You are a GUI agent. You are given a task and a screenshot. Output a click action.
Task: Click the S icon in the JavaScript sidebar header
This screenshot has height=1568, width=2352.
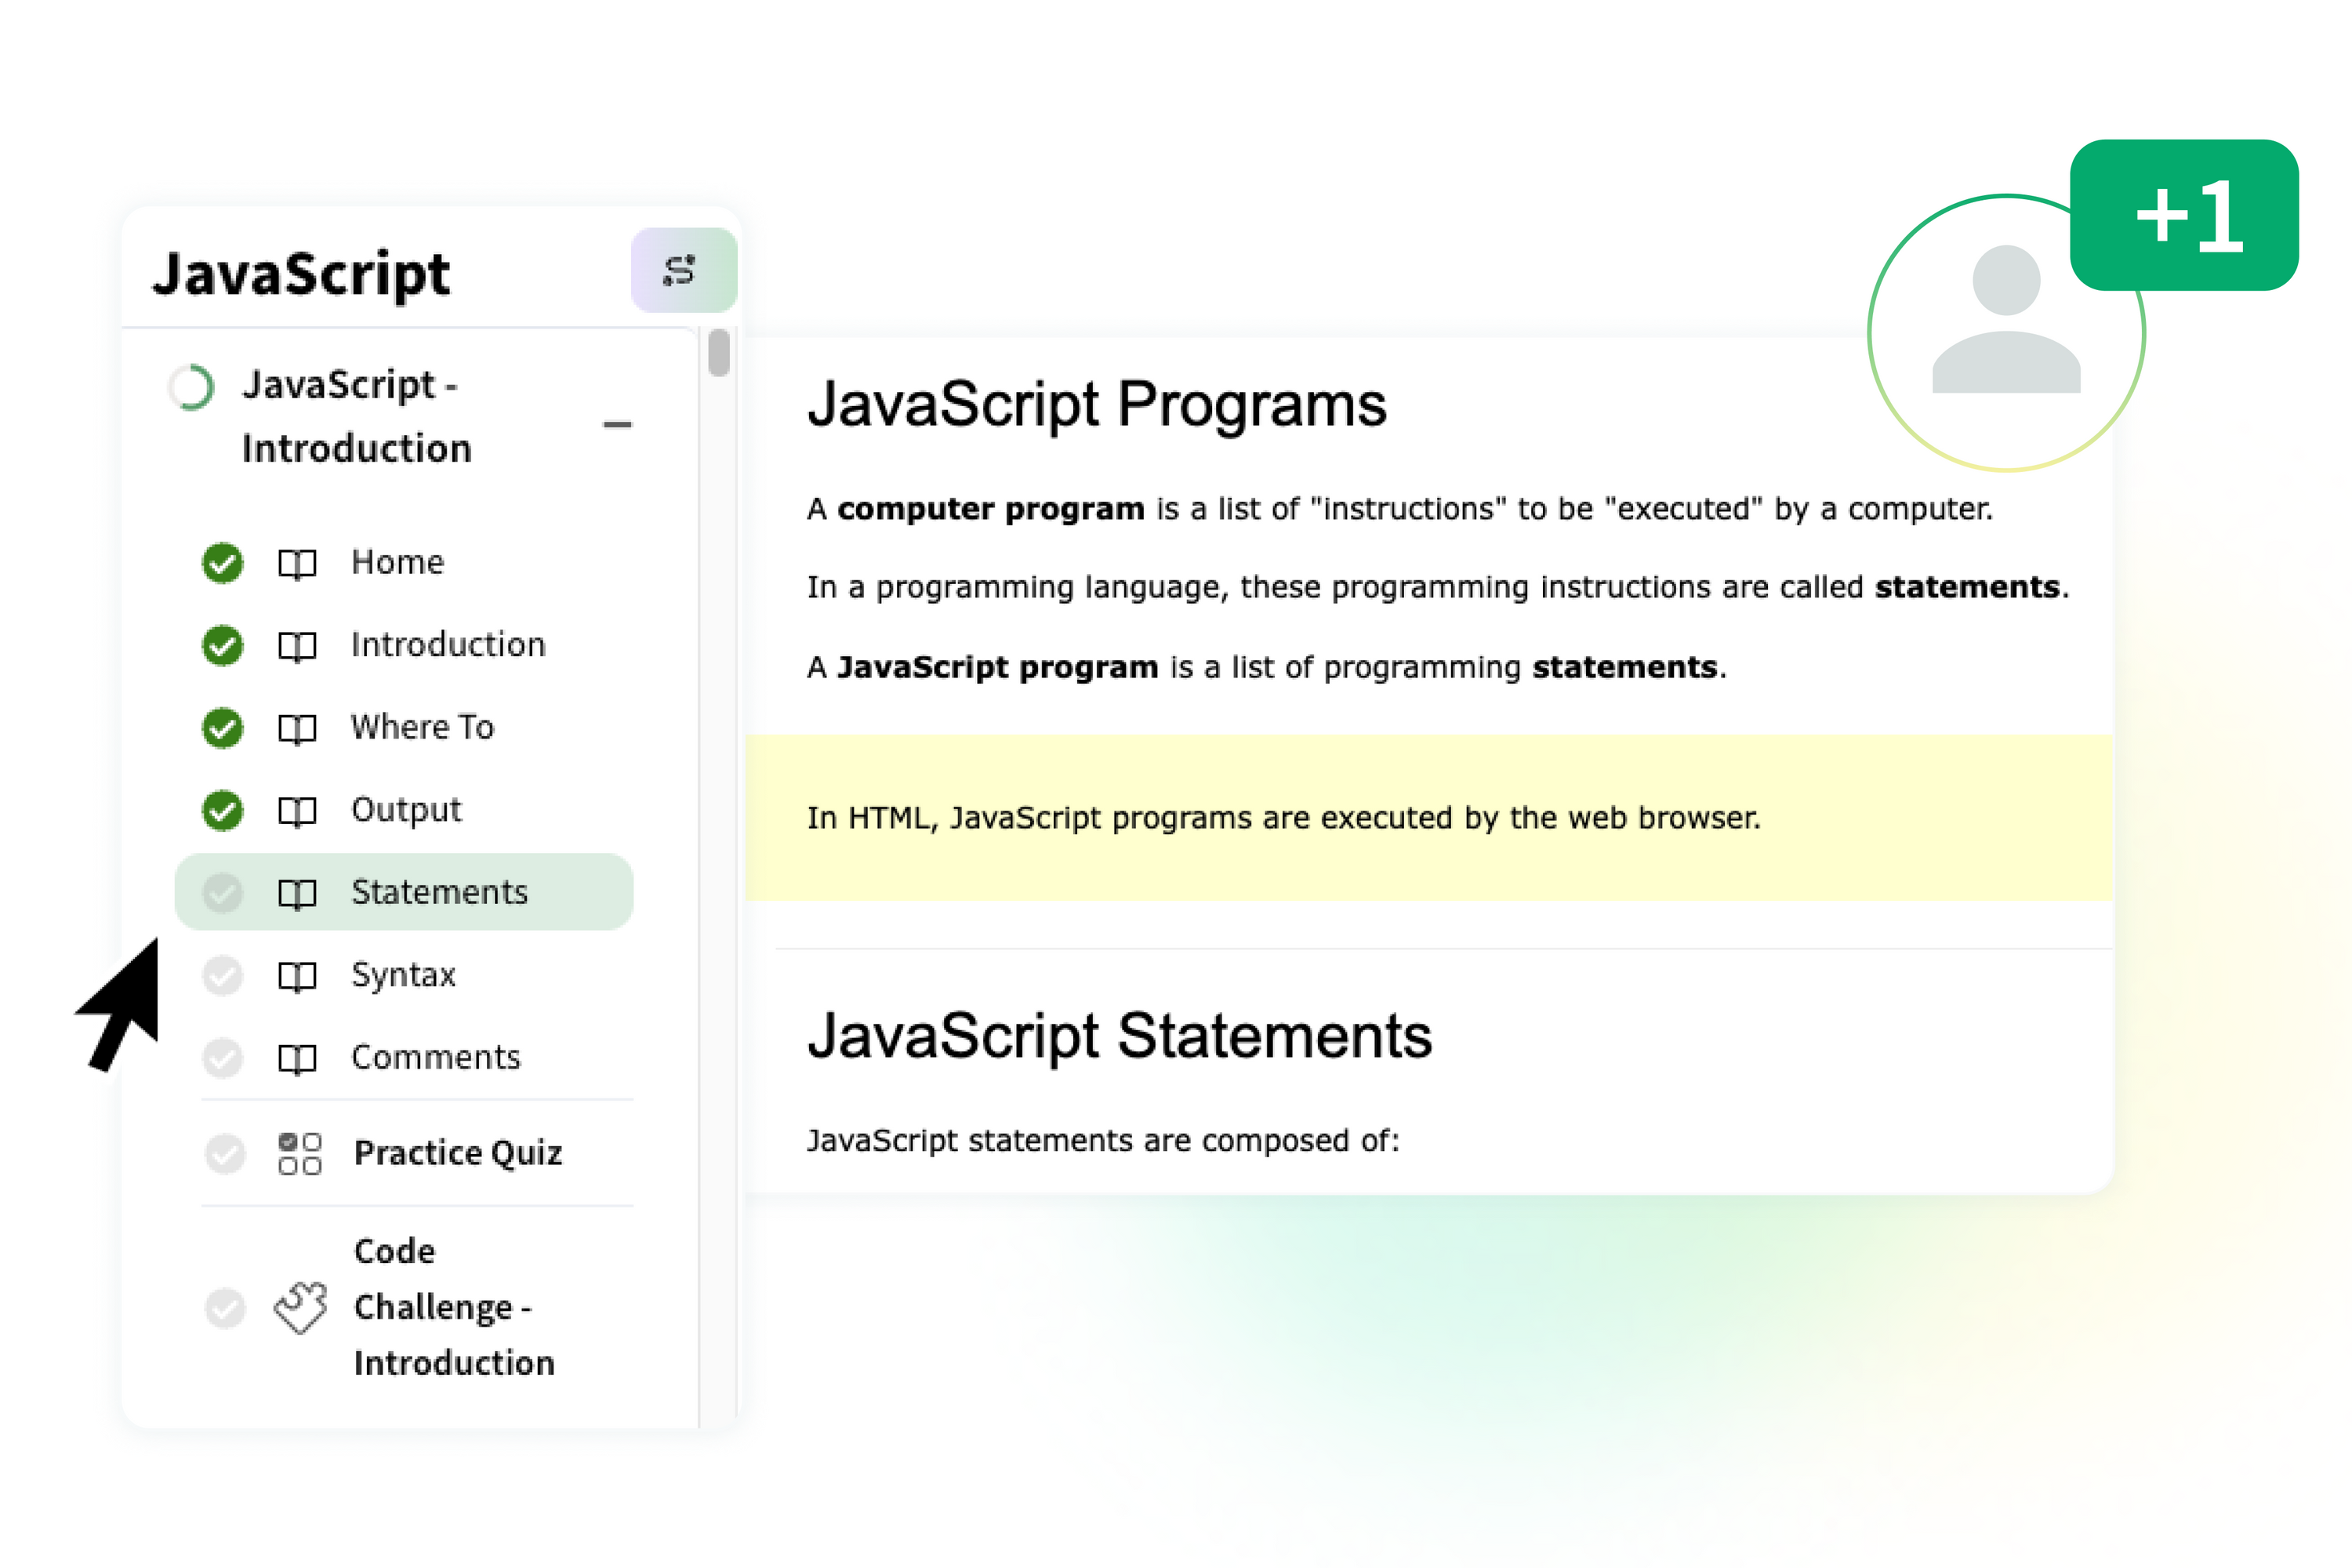684,268
